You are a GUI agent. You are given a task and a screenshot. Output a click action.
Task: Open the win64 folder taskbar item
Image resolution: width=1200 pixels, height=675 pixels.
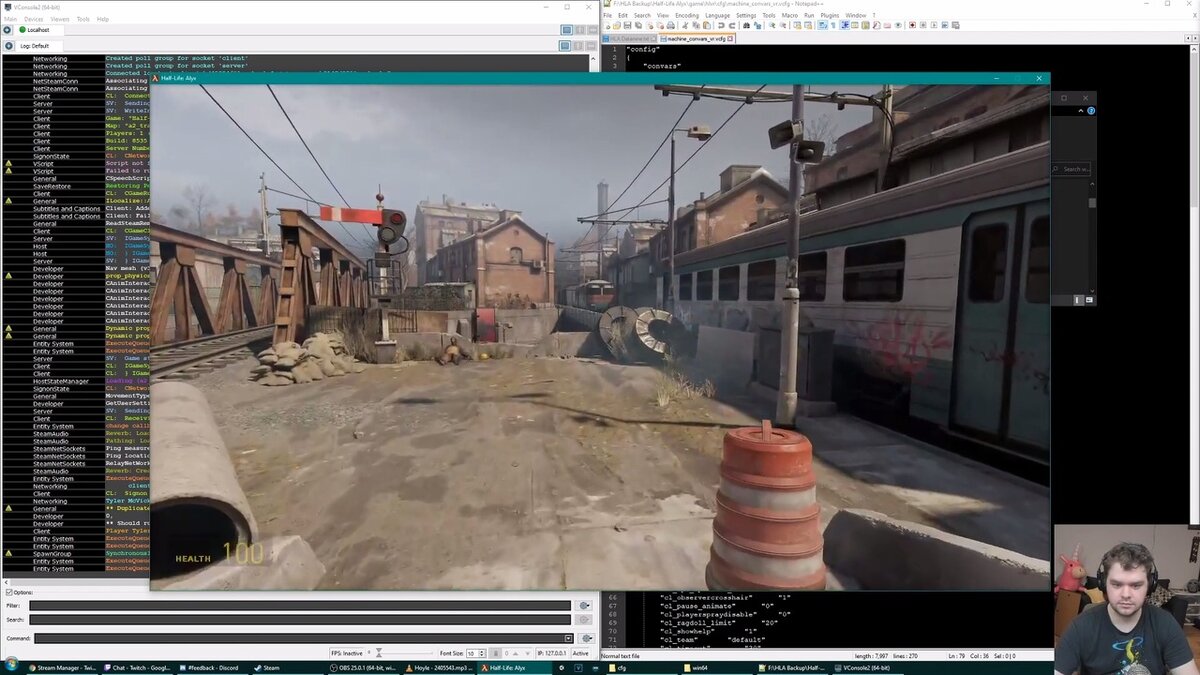[715, 668]
